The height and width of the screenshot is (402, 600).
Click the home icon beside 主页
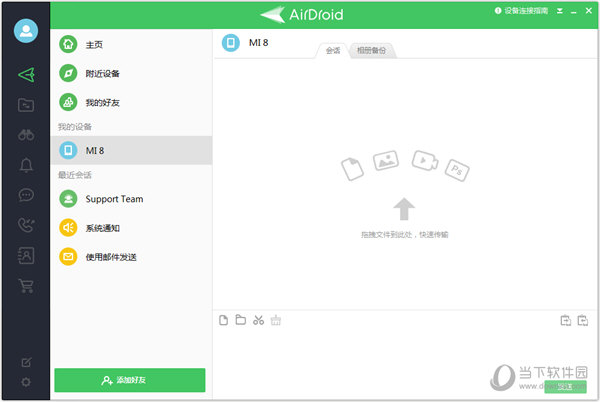tap(68, 44)
